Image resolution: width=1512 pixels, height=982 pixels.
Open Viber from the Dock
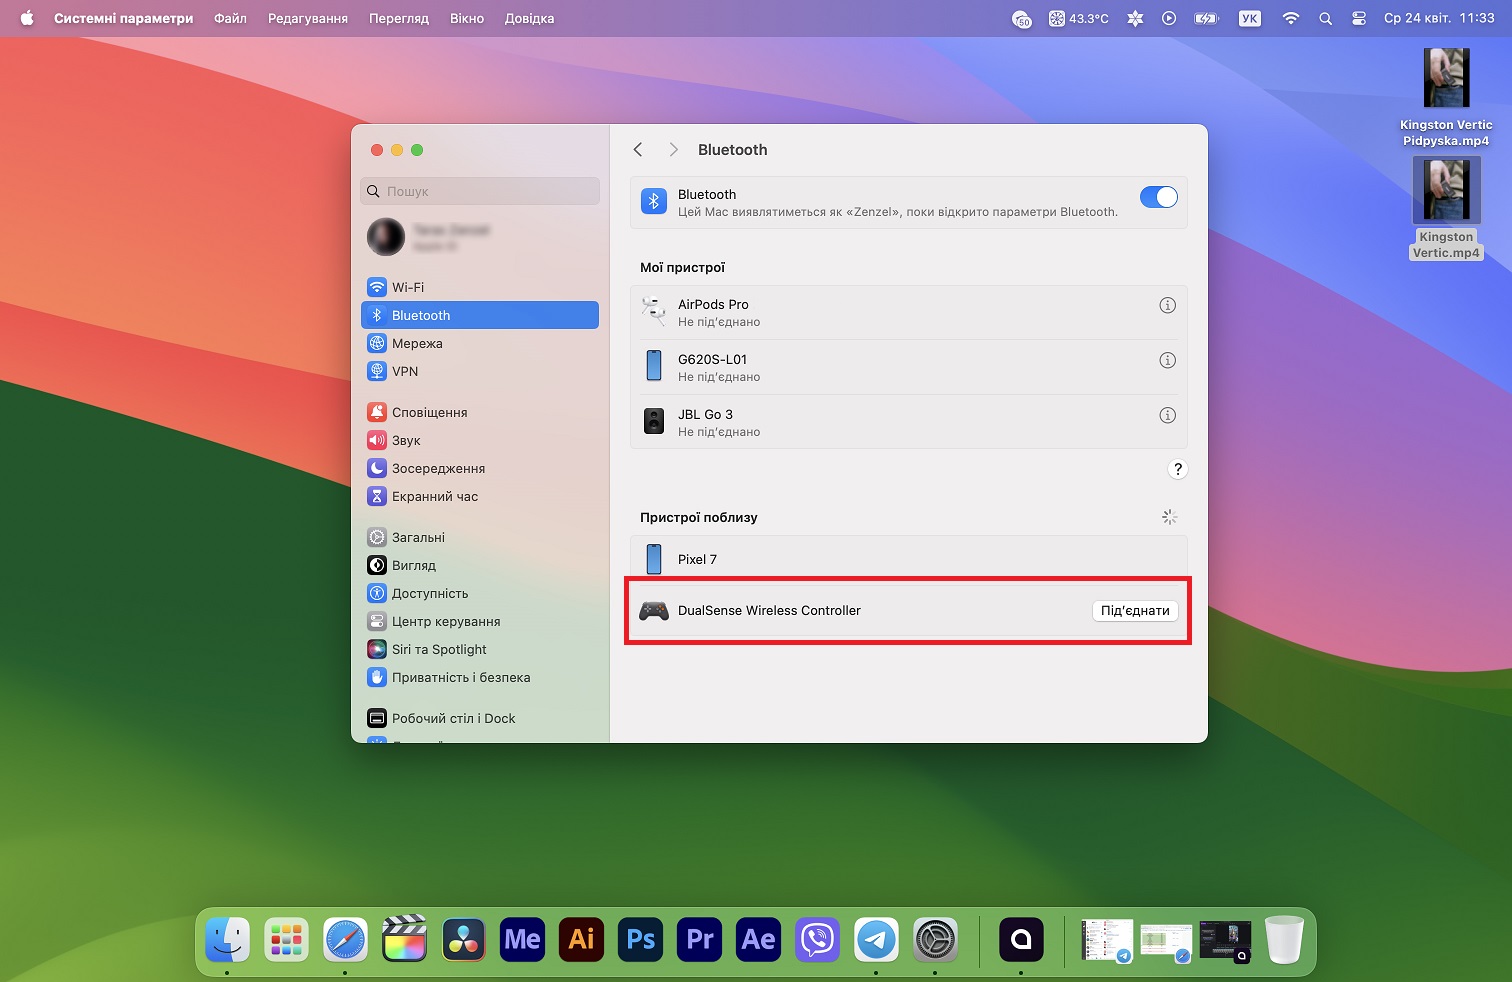(x=817, y=940)
